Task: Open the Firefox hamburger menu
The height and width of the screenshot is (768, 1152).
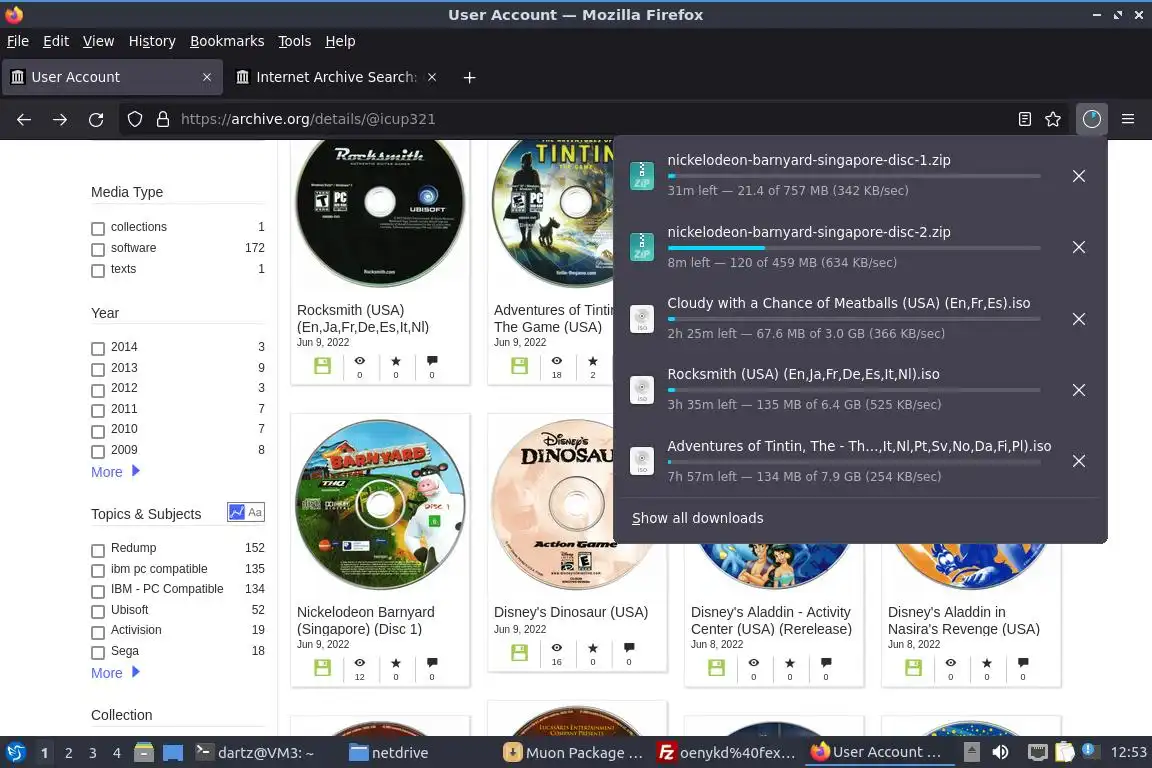Action: coord(1128,119)
